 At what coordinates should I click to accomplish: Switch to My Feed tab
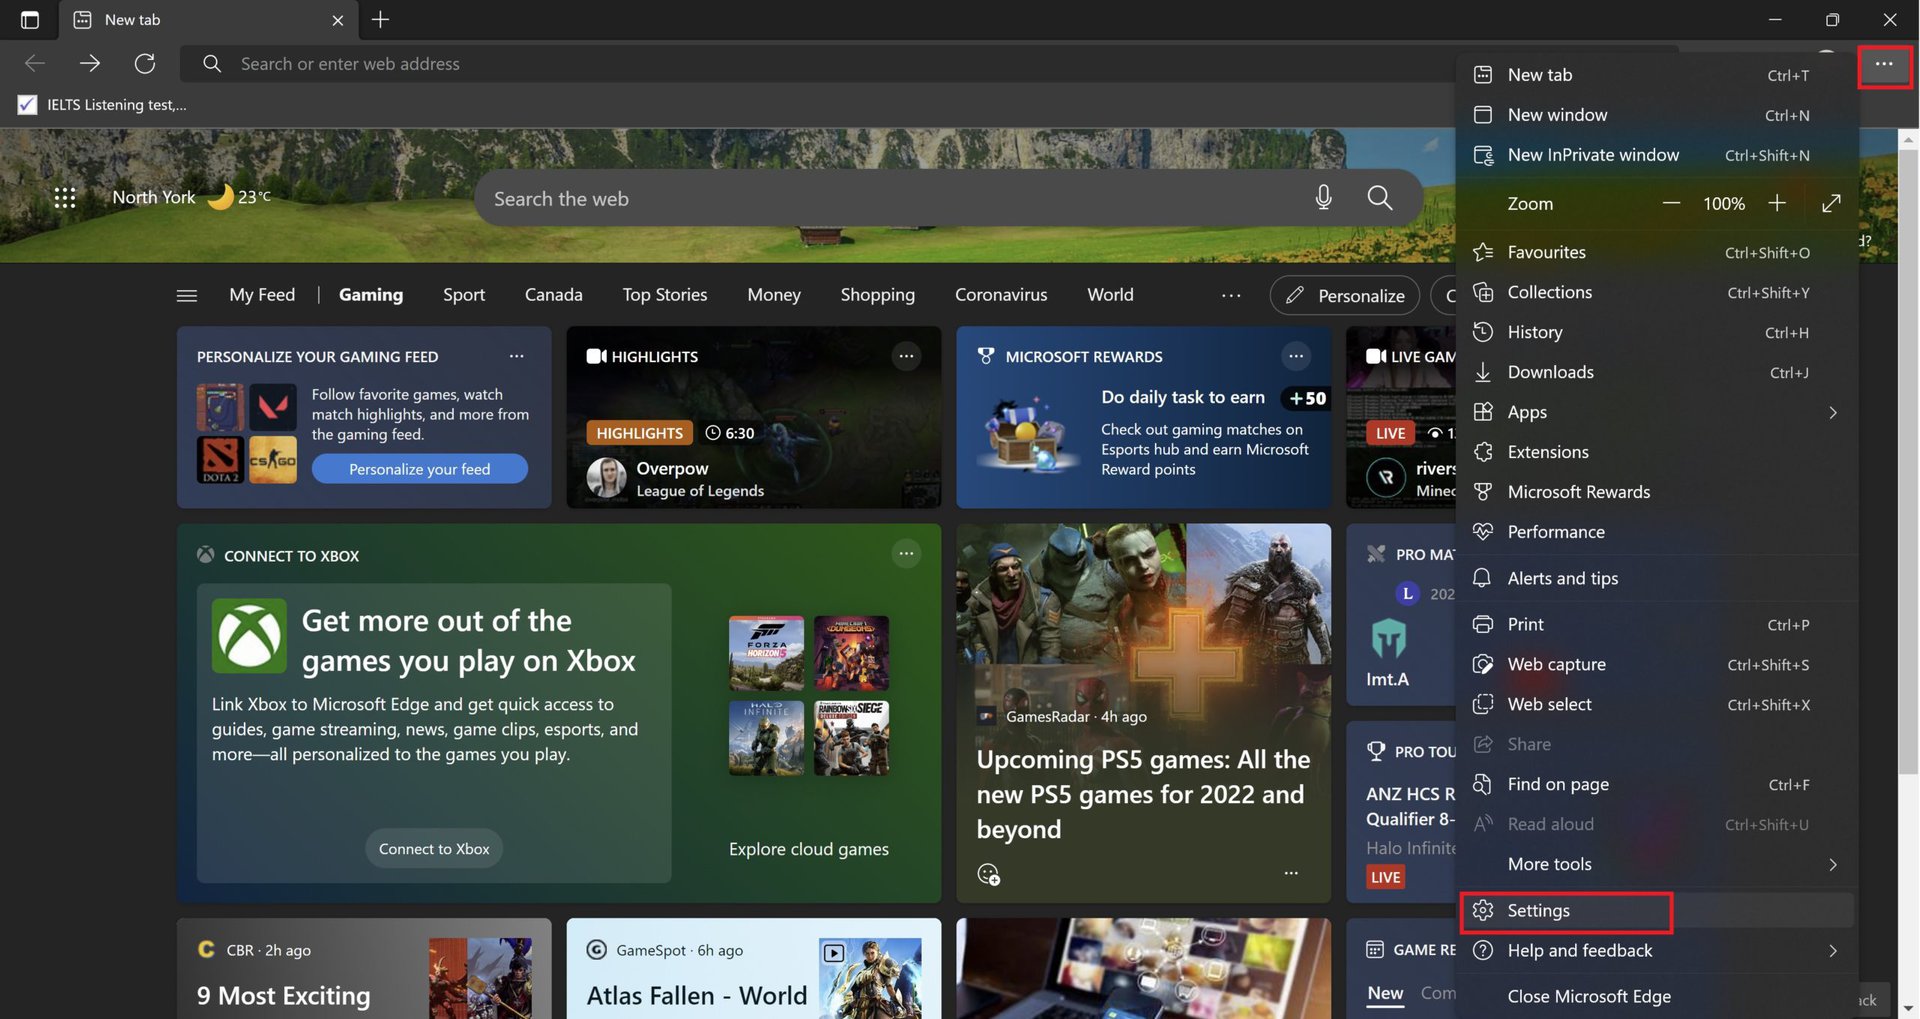[262, 295]
